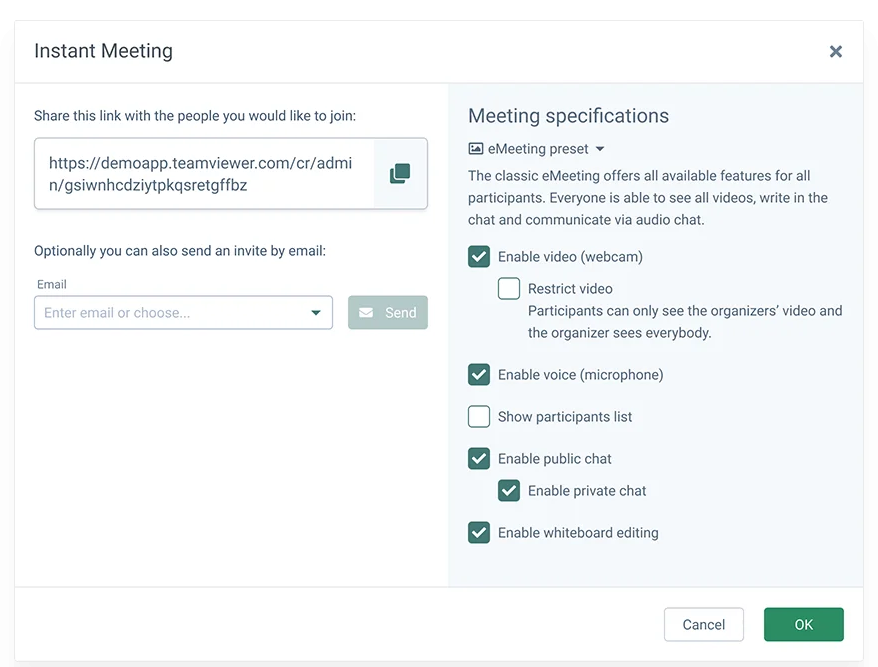Click the picture icon beside eMeeting preset
The width and height of the screenshot is (878, 667).
pyautogui.click(x=475, y=148)
